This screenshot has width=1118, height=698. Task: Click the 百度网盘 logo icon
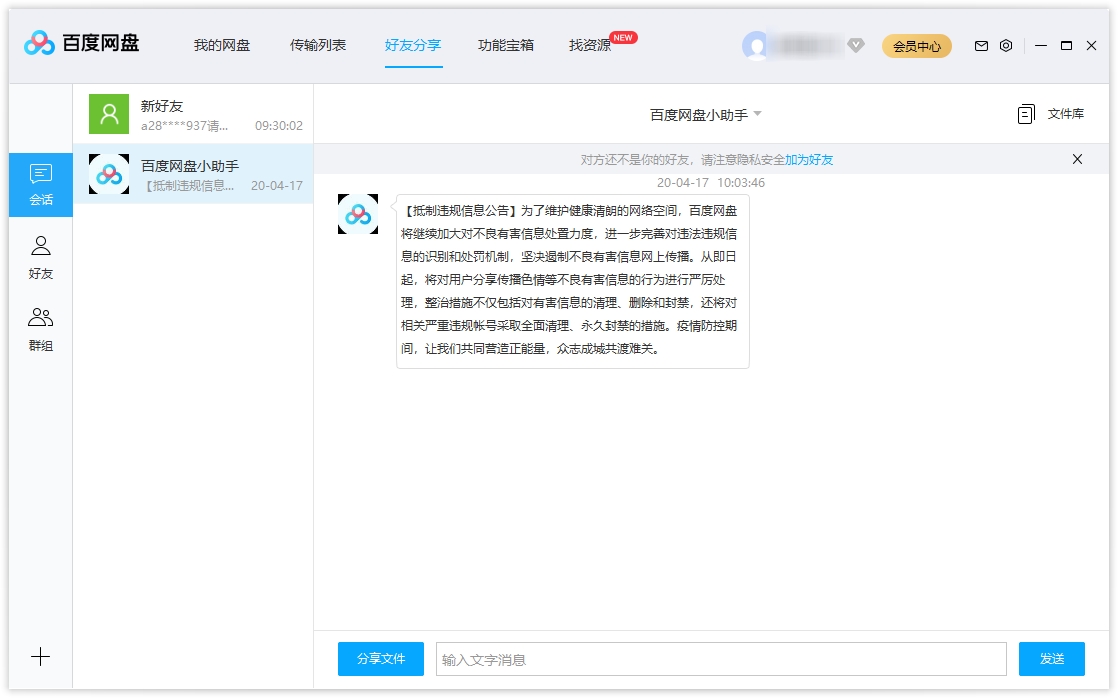(38, 44)
